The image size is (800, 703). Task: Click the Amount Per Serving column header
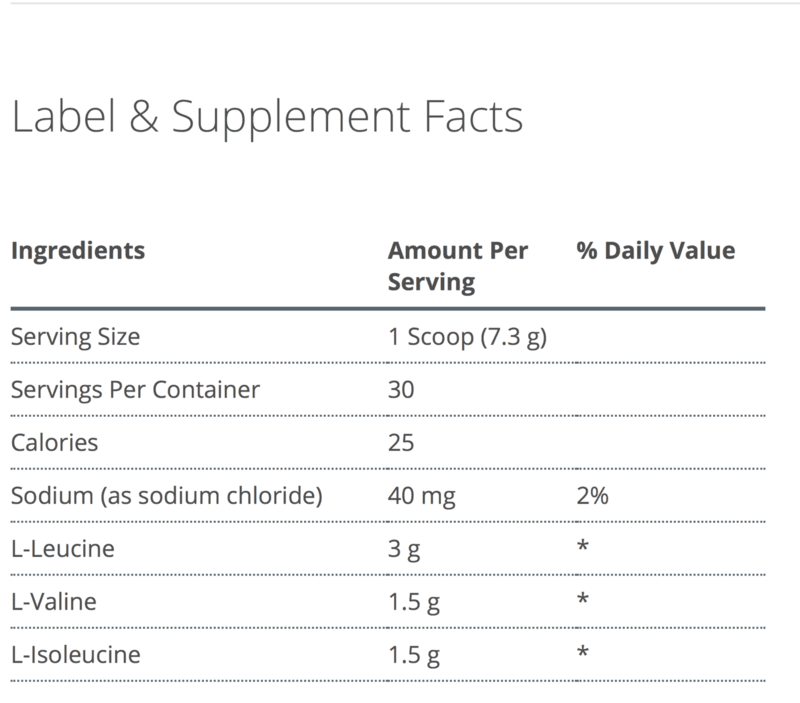[457, 265]
